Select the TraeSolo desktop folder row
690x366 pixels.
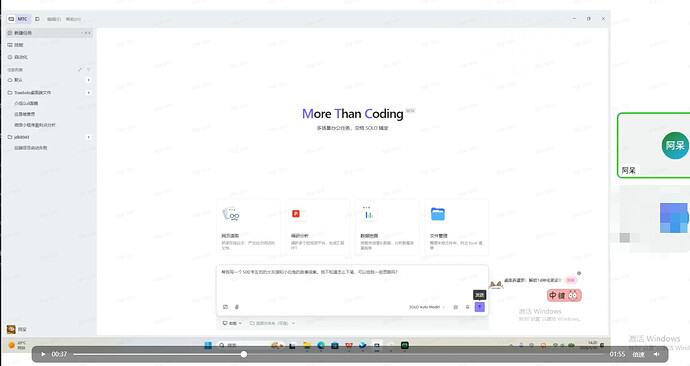click(x=49, y=93)
